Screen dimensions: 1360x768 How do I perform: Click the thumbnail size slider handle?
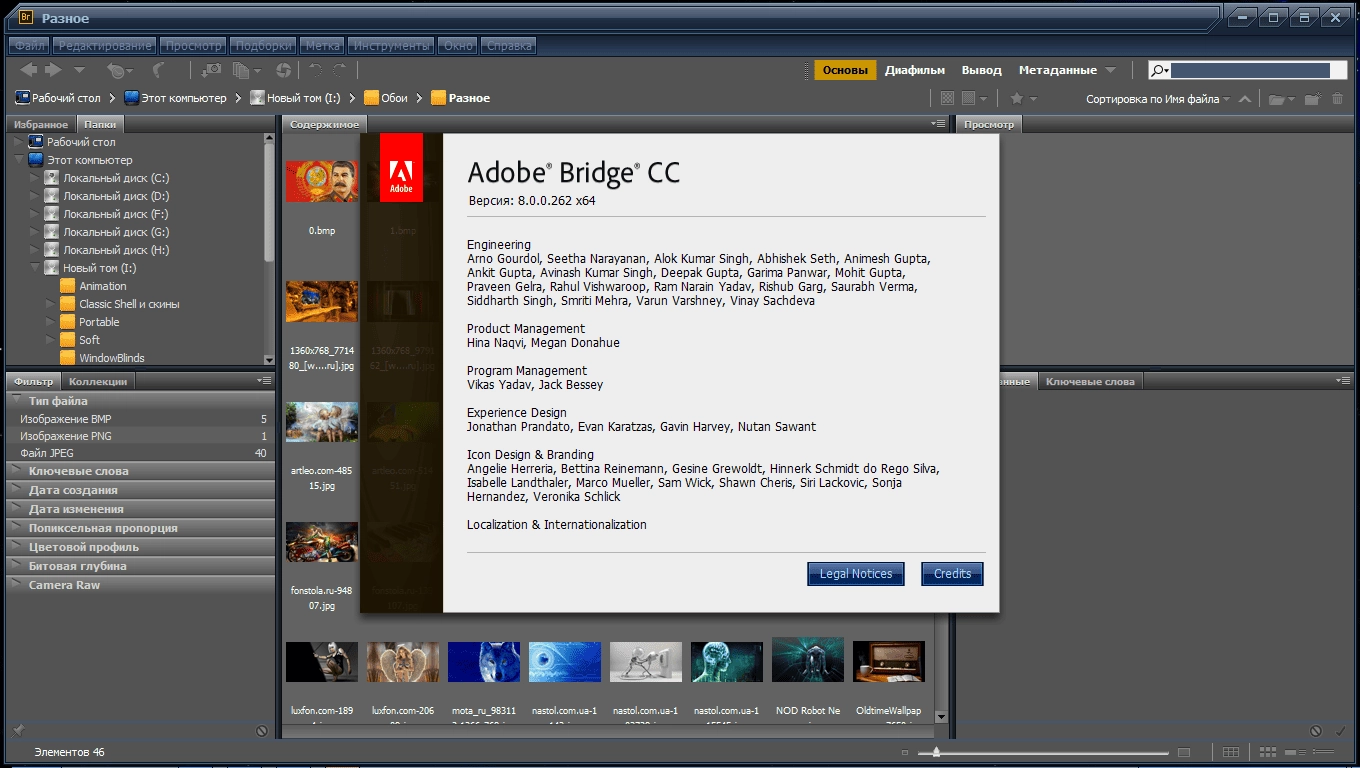pyautogui.click(x=936, y=752)
